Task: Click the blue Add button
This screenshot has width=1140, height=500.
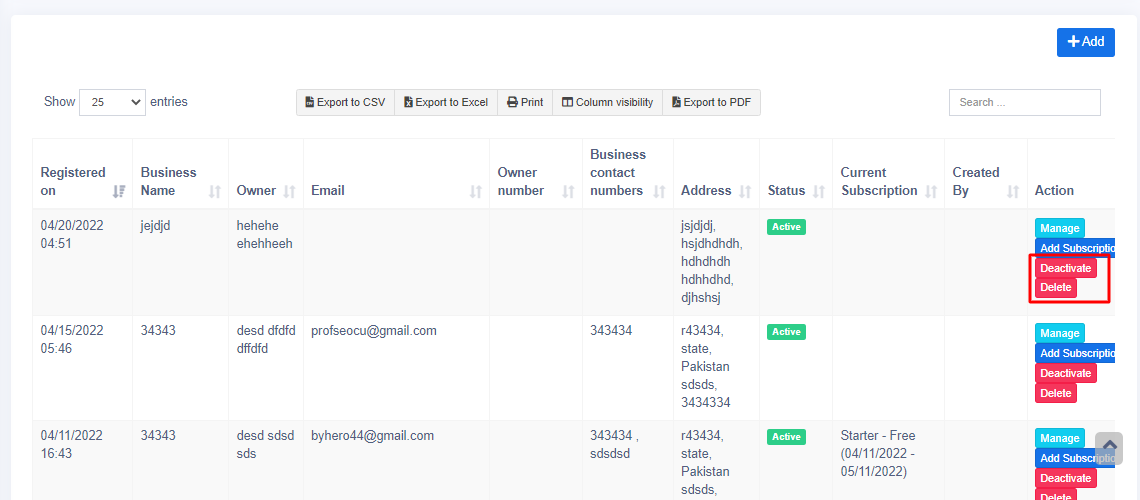Action: 1085,42
